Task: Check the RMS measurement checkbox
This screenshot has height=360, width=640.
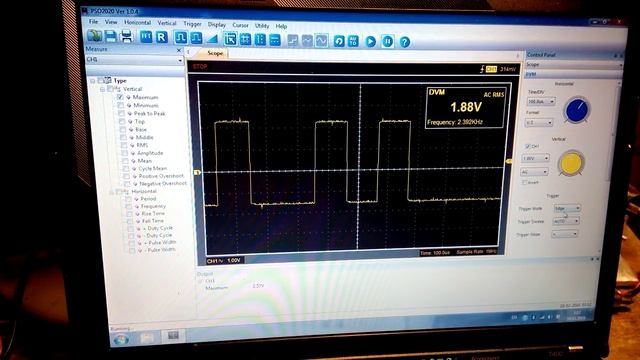Action: [124, 145]
